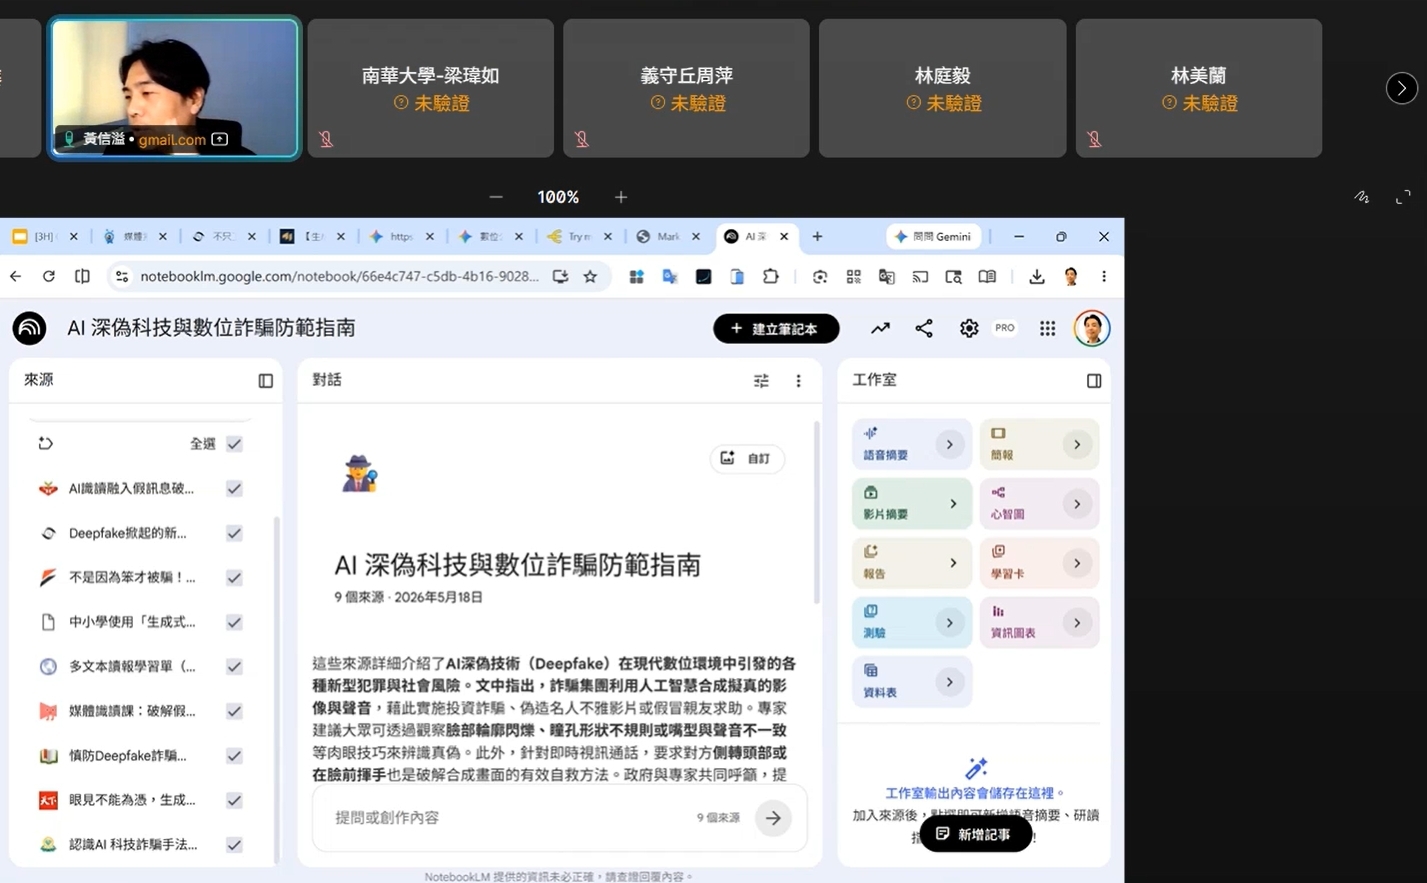Click the browser address bar URL
Image resolution: width=1427 pixels, height=883 pixels.
[339, 277]
